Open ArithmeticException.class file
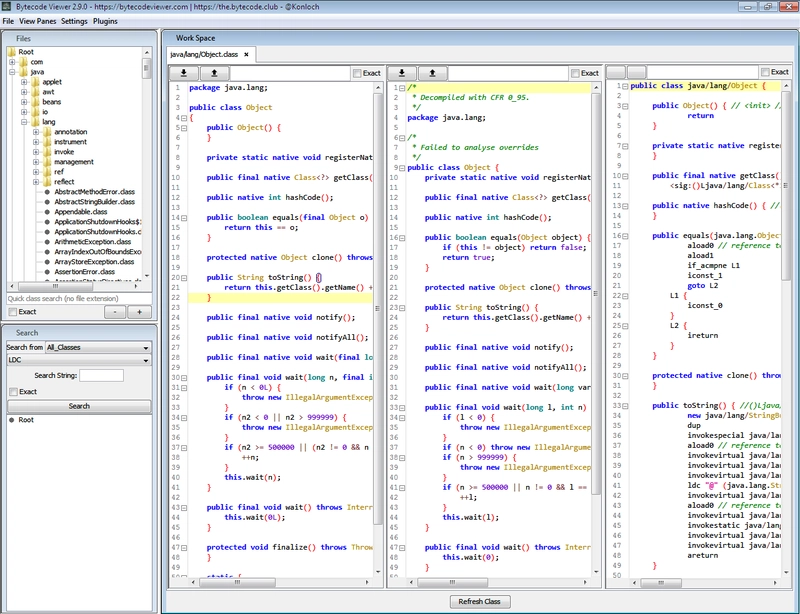Image resolution: width=800 pixels, height=614 pixels. (92, 242)
